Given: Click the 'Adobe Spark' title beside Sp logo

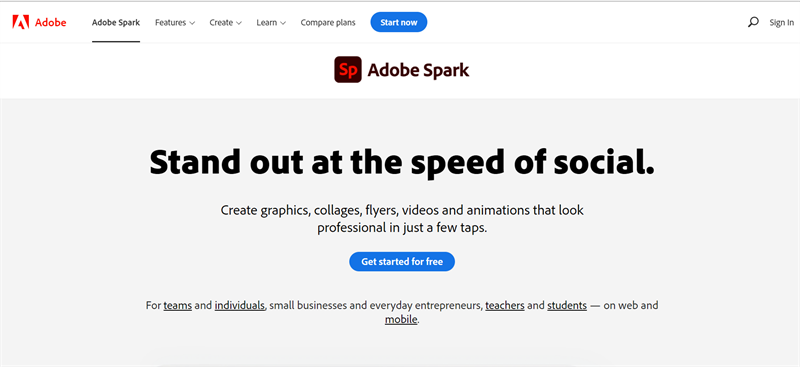Looking at the screenshot, I should (418, 70).
